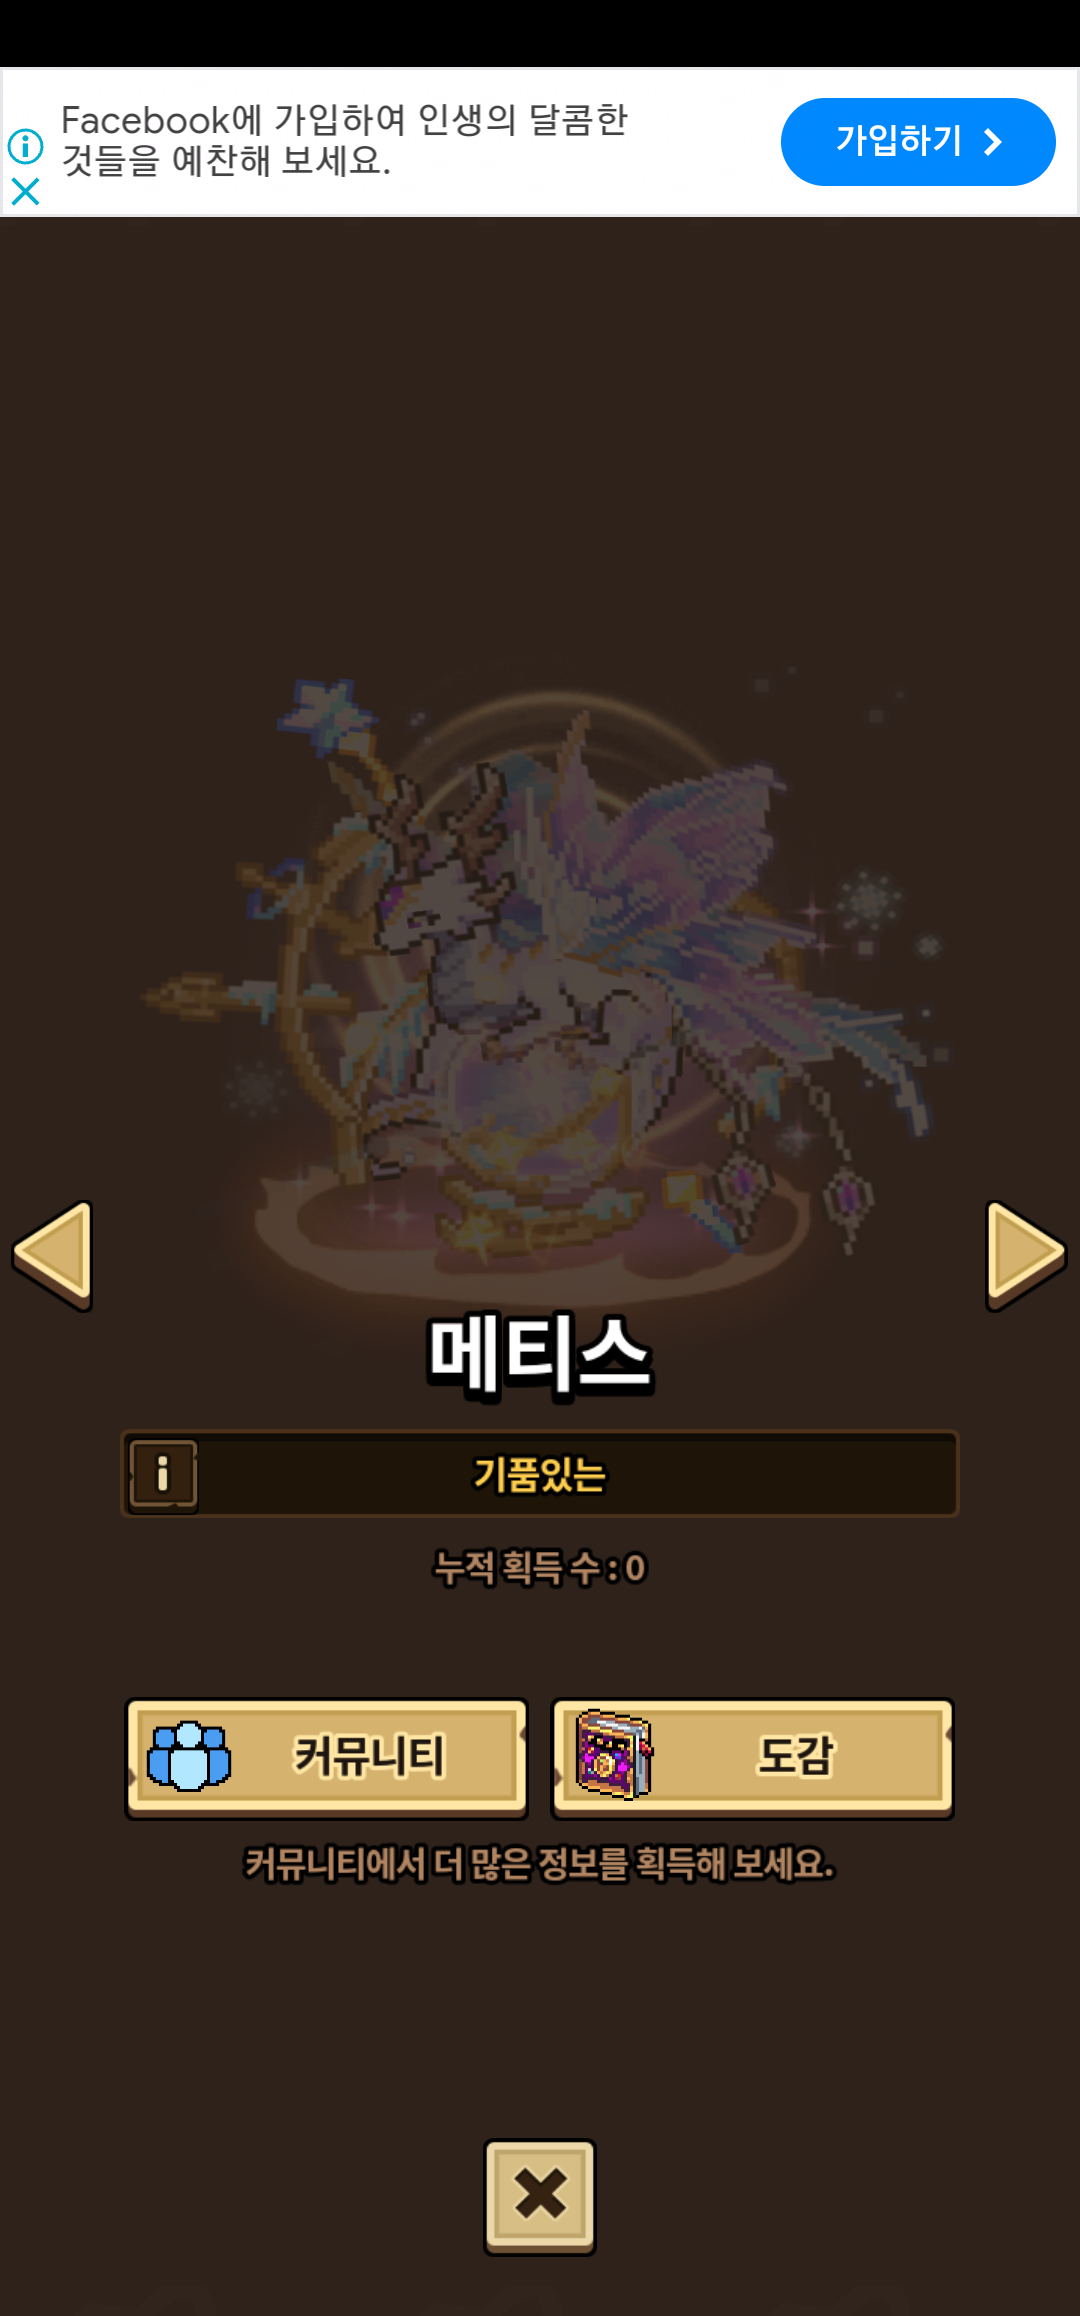Open the 도감 button
The height and width of the screenshot is (2316, 1080).
coord(752,1758)
